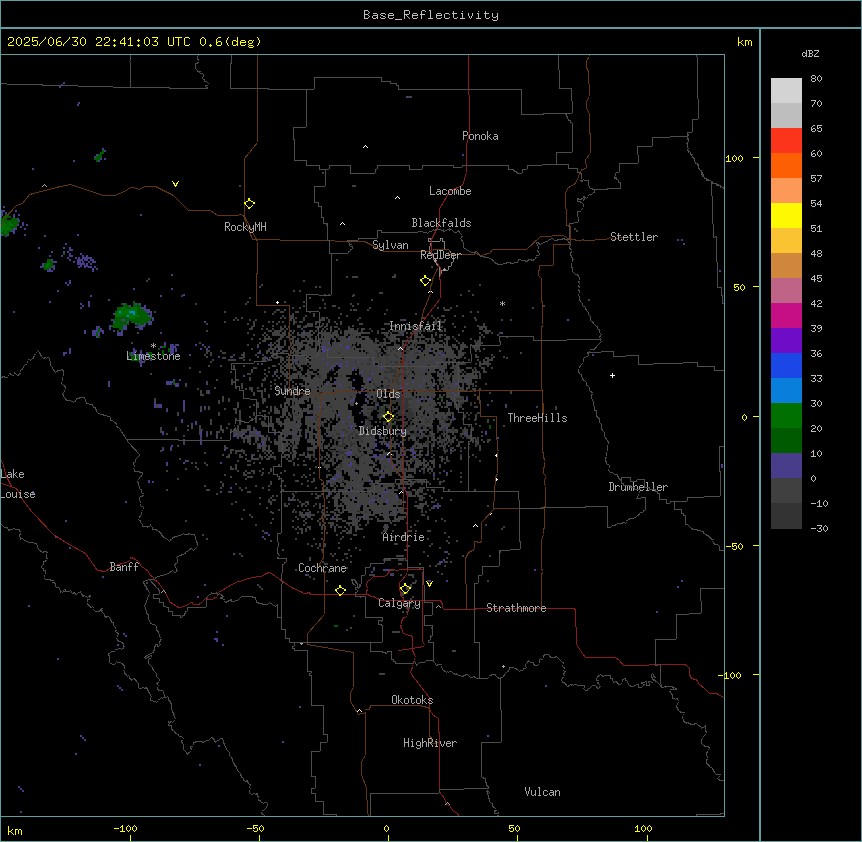The image size is (862, 842).
Task: Click the Base_Reflectivity title
Action: (431, 15)
